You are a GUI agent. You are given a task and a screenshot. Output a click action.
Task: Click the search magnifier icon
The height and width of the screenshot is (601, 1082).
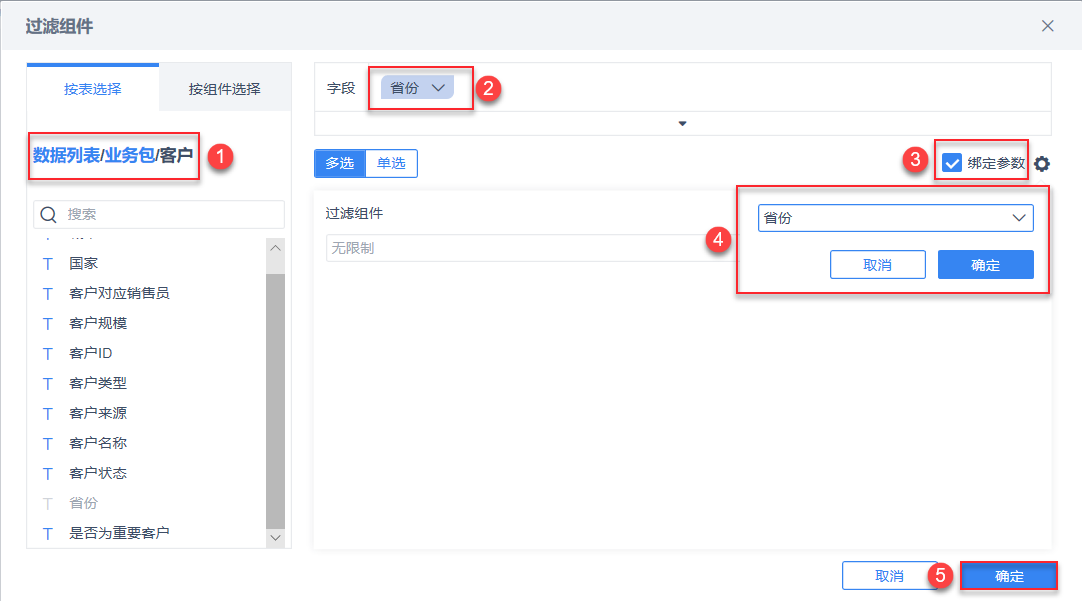pyautogui.click(x=48, y=214)
